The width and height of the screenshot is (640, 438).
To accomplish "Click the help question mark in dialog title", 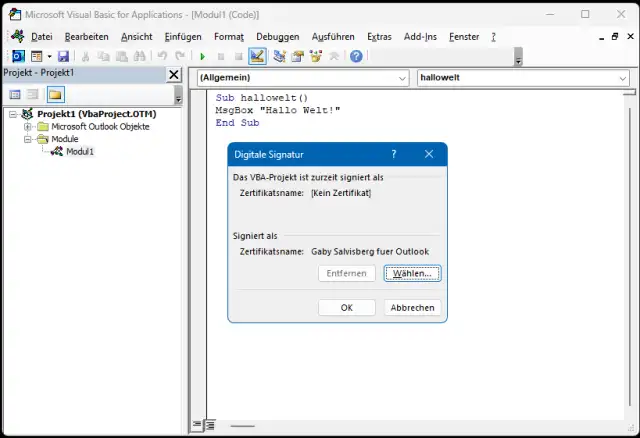I will click(394, 155).
